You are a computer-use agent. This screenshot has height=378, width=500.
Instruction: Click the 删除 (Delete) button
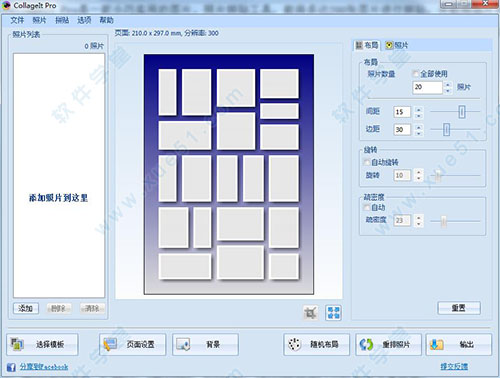tap(59, 308)
